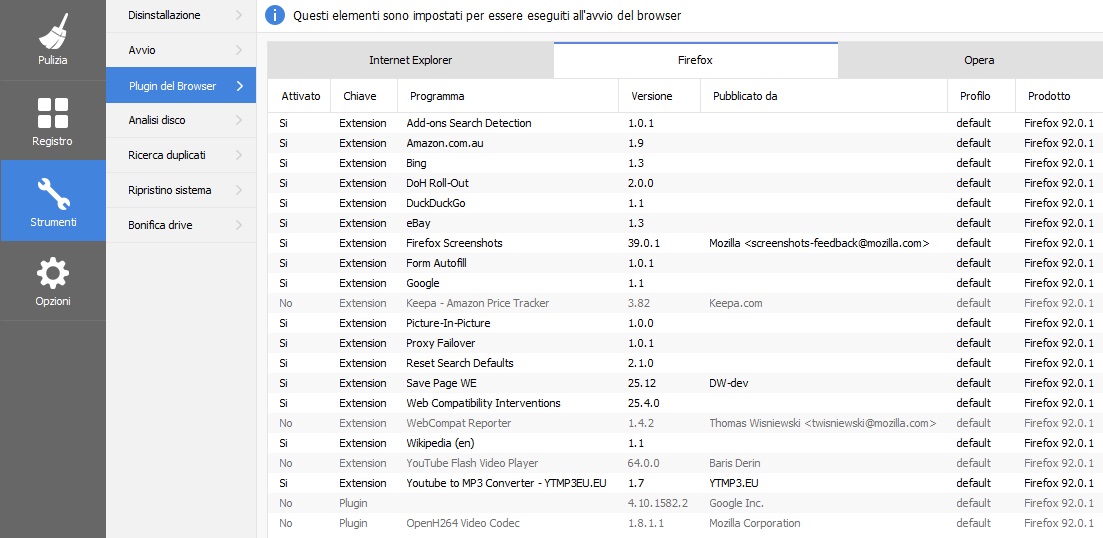Image resolution: width=1103 pixels, height=538 pixels.
Task: Expand the Avvio chevron arrow
Action: click(x=239, y=51)
